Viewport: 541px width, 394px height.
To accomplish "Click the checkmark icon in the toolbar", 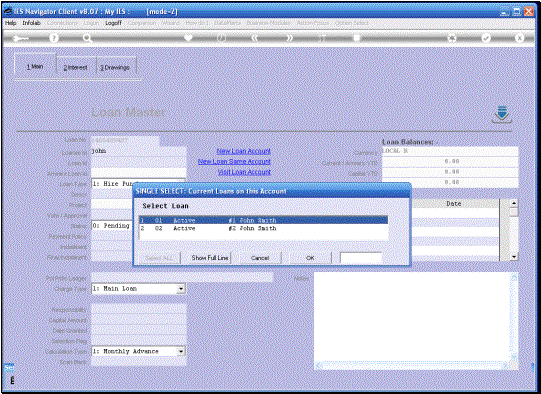I will point(486,38).
